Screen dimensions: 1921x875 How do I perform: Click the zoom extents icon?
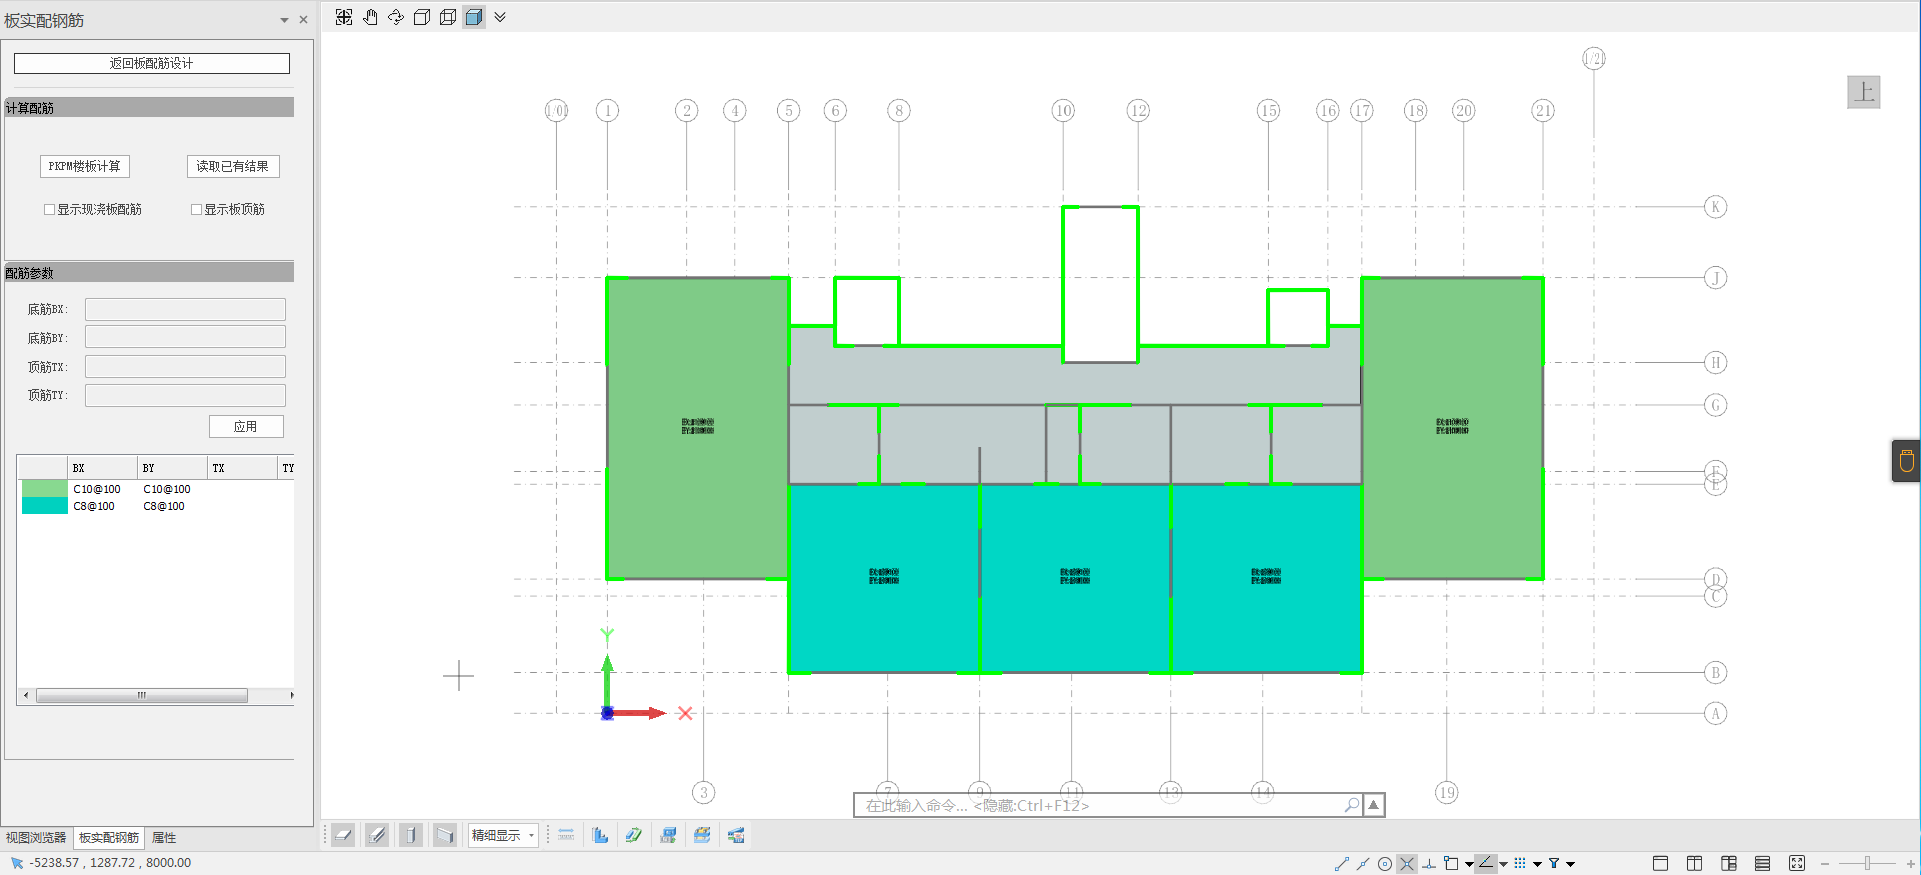click(344, 17)
